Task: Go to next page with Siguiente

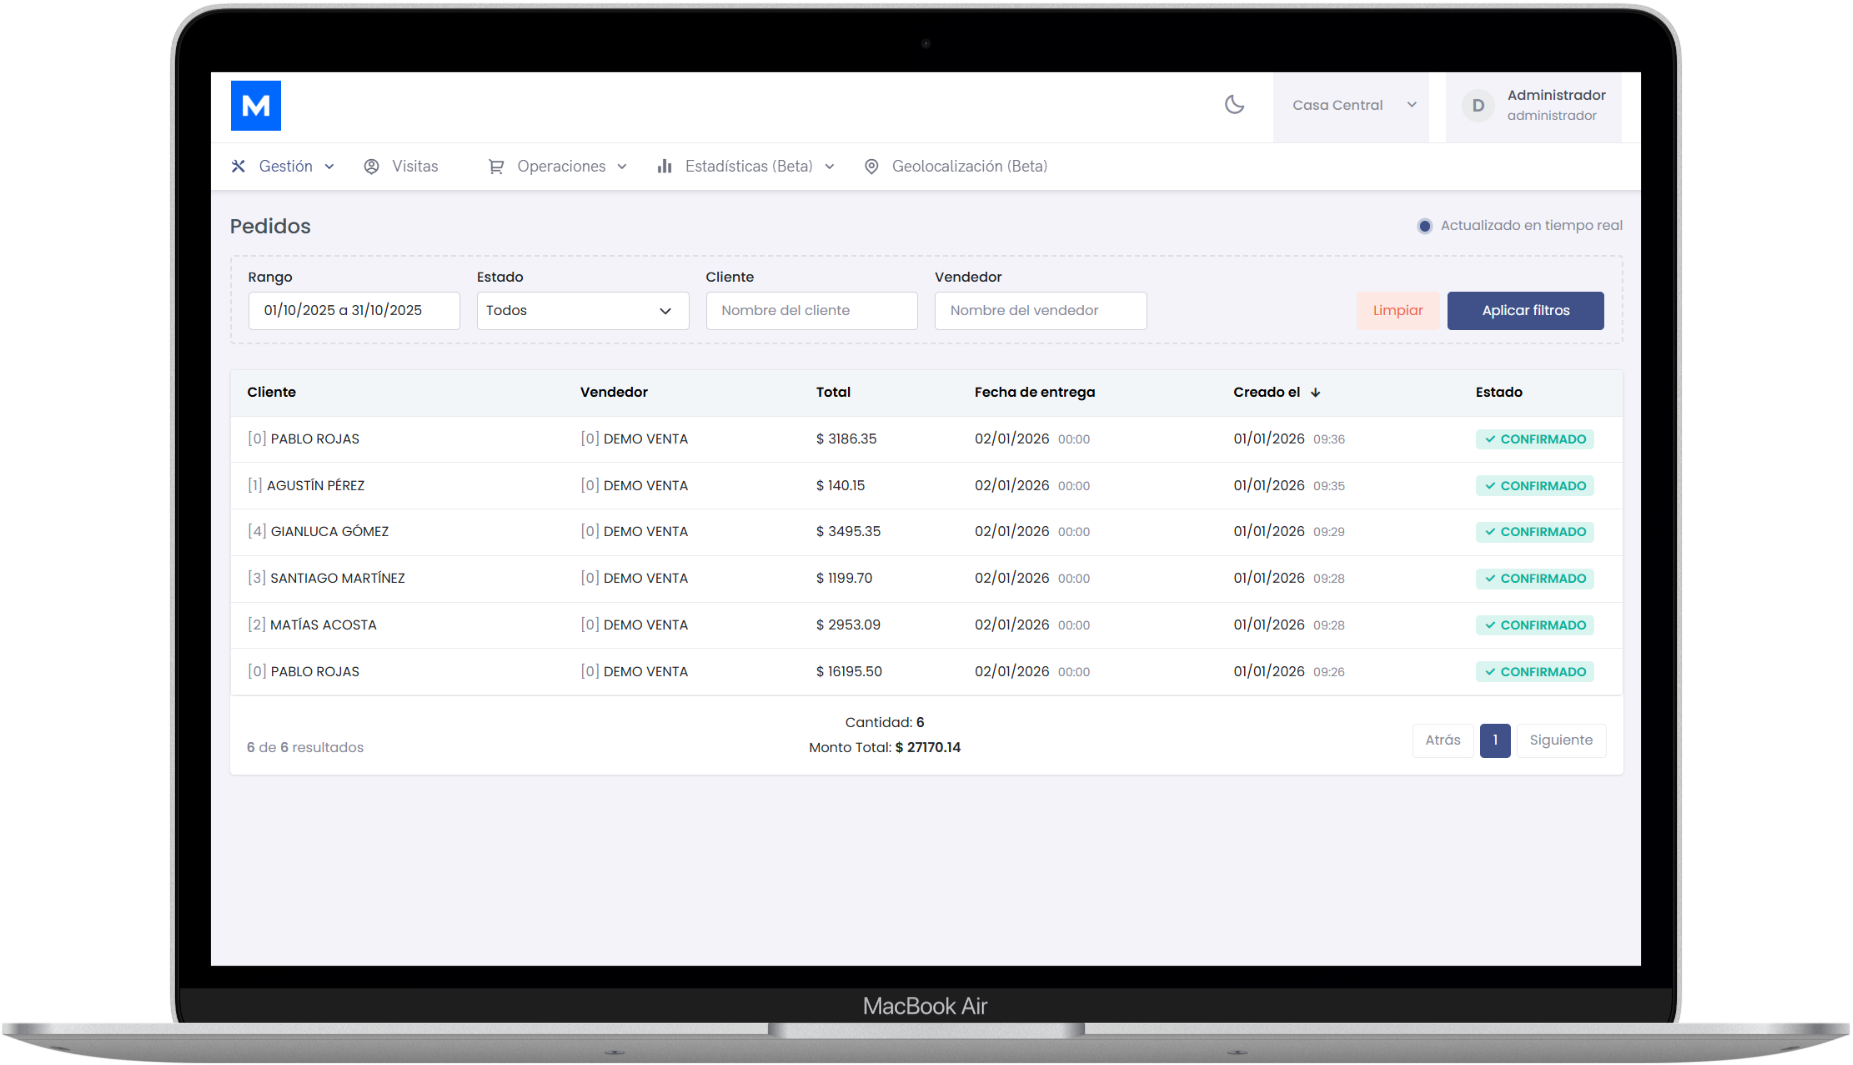Action: (1560, 740)
